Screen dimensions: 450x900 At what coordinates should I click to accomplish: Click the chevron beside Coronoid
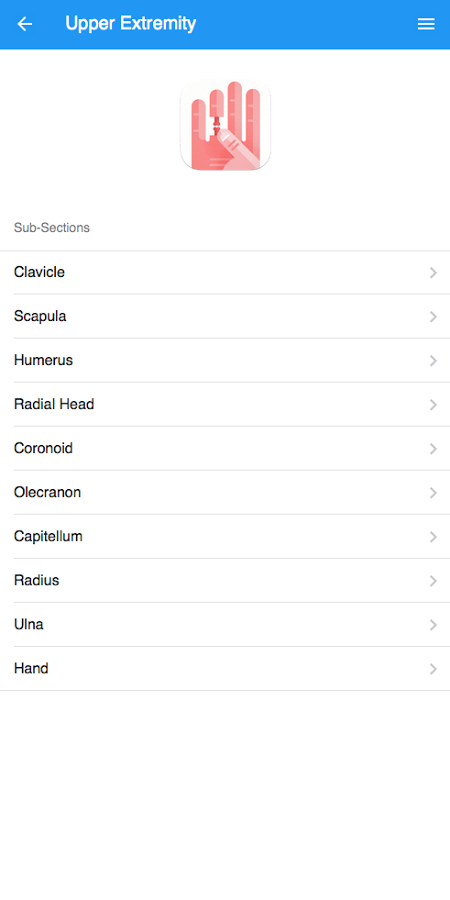[433, 449]
